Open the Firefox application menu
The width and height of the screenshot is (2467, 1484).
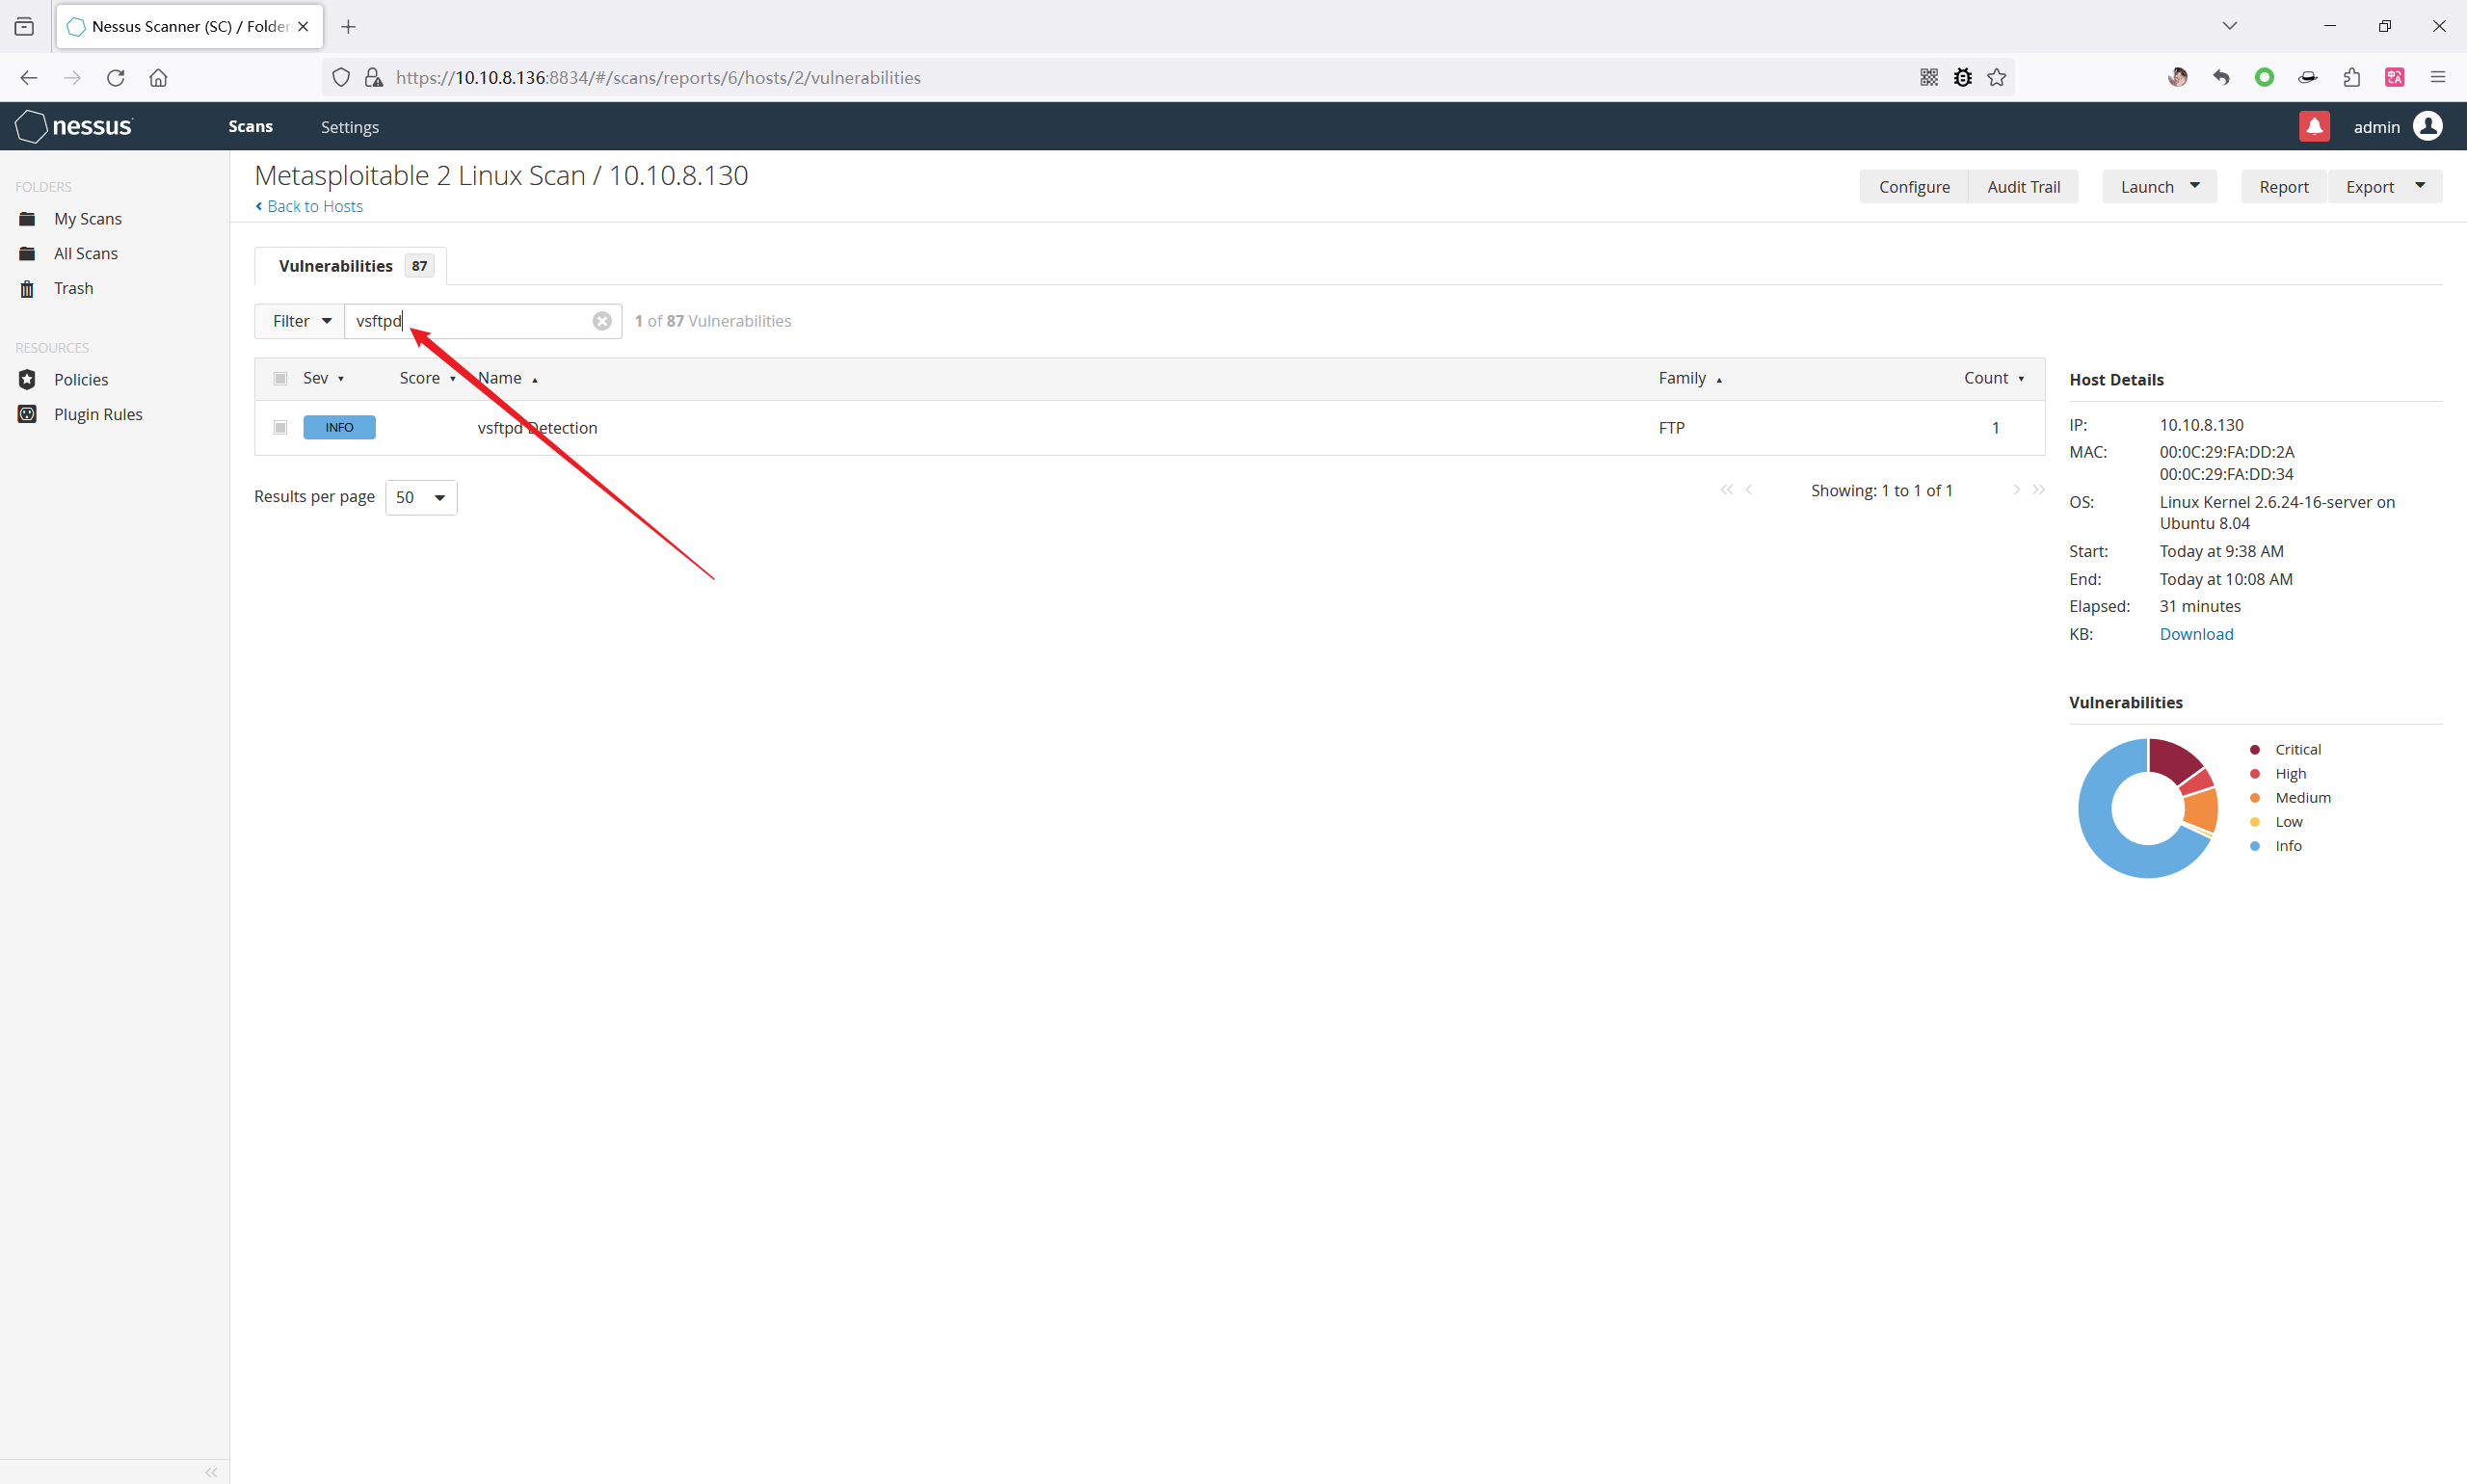click(x=2438, y=78)
